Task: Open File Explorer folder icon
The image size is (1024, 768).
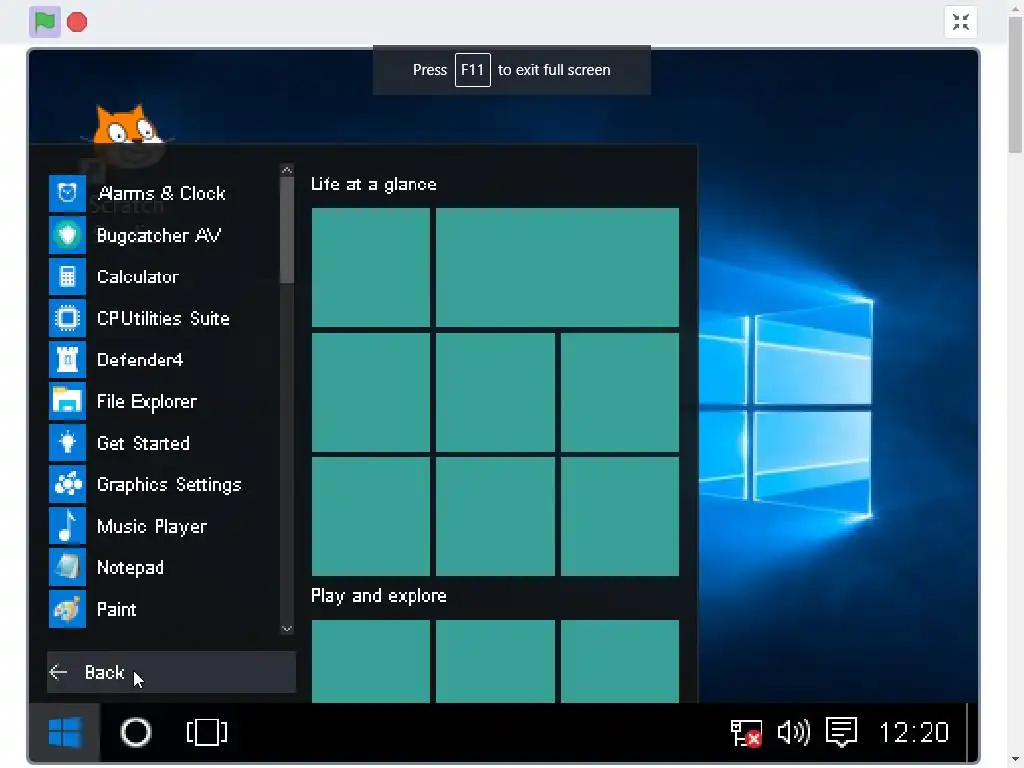Action: click(x=67, y=401)
